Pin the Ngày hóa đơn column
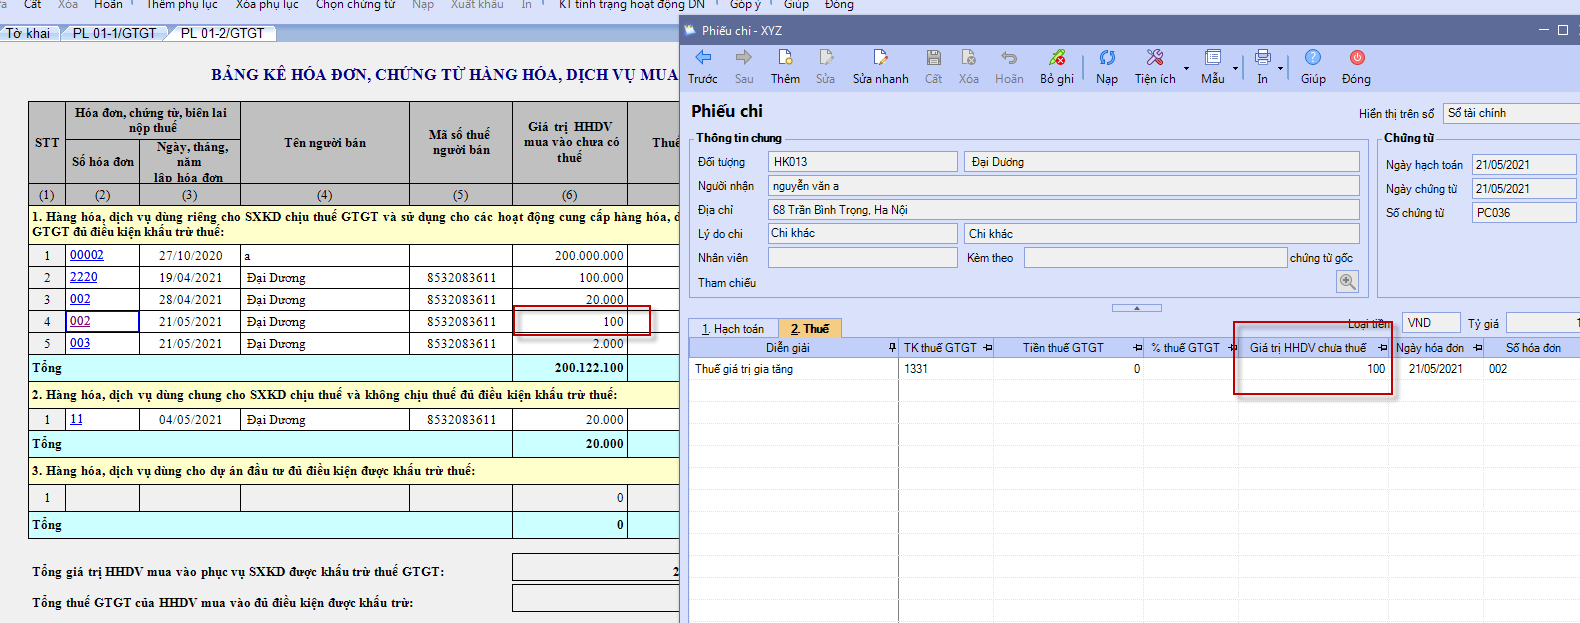 (x=1477, y=348)
